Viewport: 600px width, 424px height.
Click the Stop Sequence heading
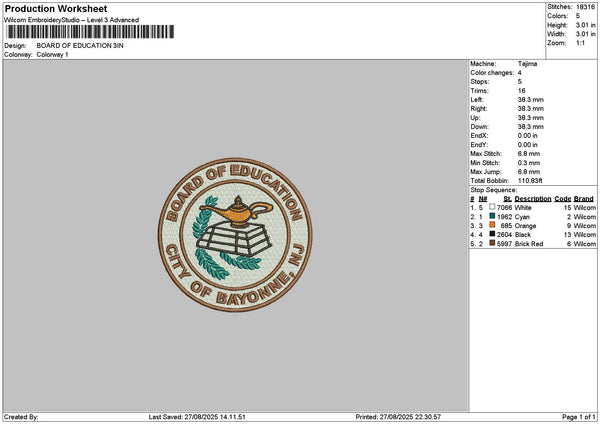coord(494,190)
